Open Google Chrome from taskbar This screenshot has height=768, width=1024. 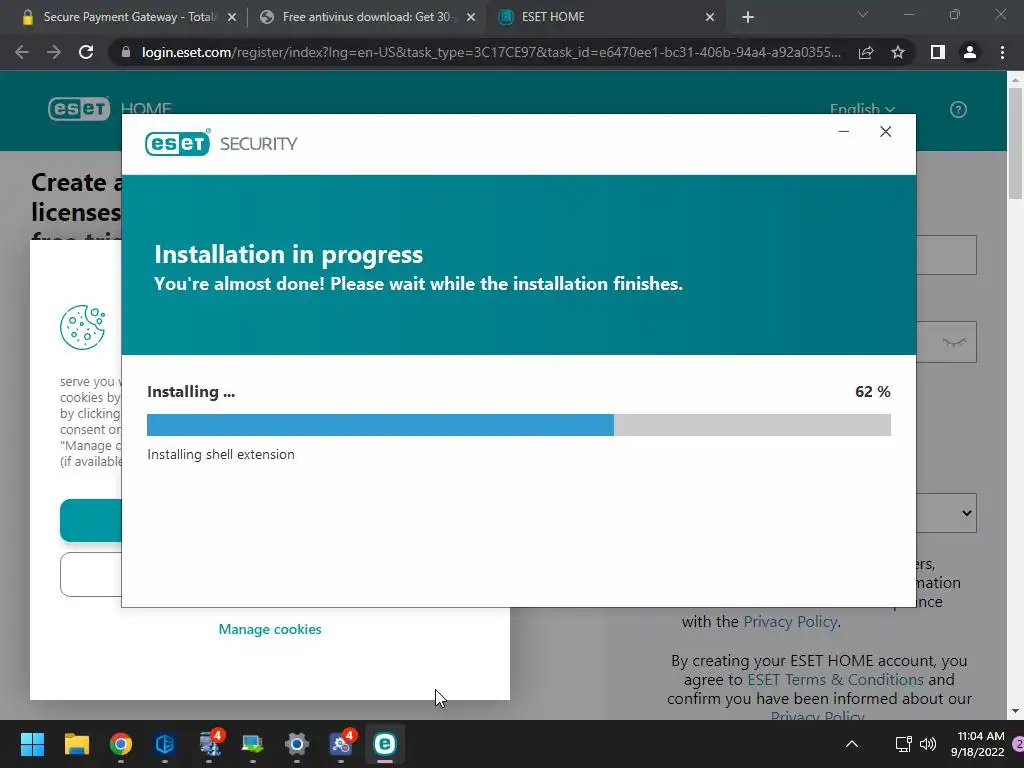121,744
